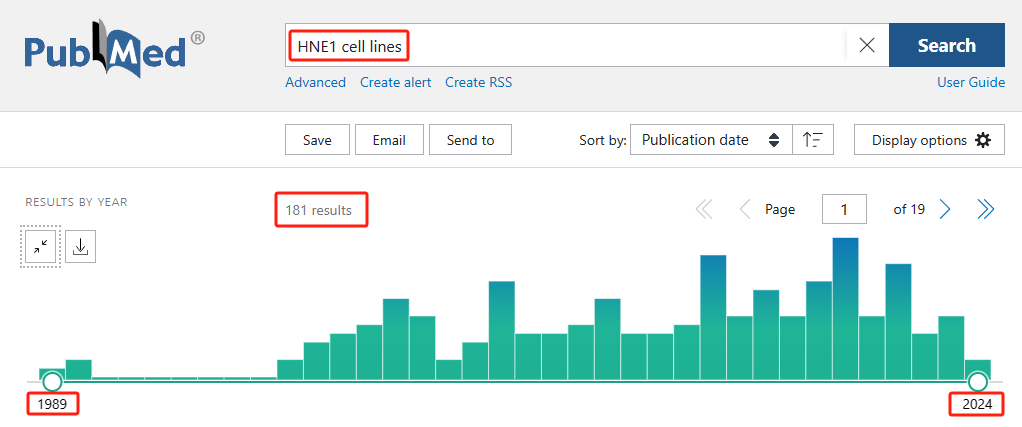Collapse the results by year chart
The image size is (1022, 427).
click(40, 246)
